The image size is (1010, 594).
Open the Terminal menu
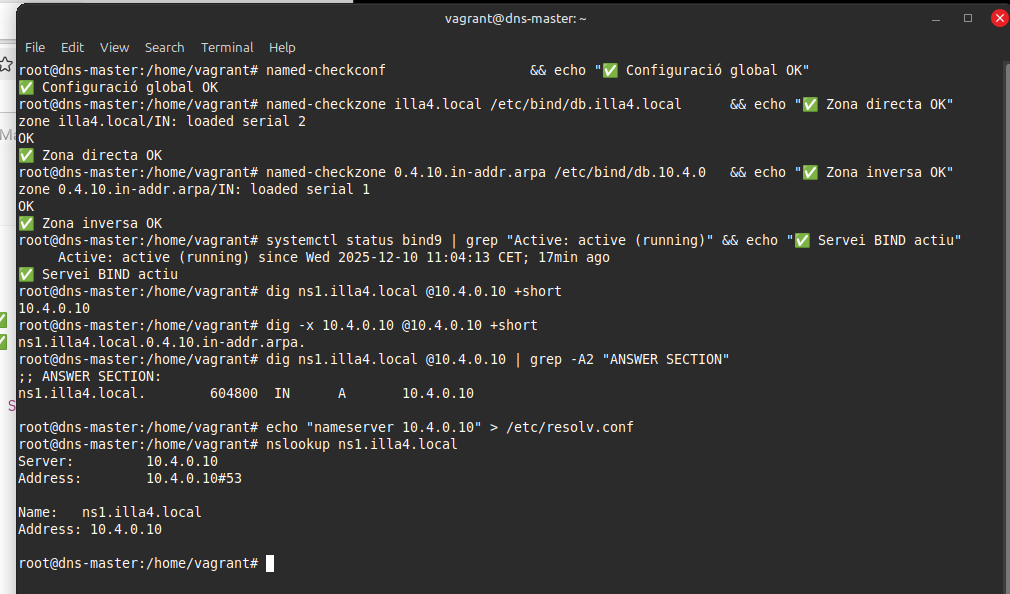(227, 47)
